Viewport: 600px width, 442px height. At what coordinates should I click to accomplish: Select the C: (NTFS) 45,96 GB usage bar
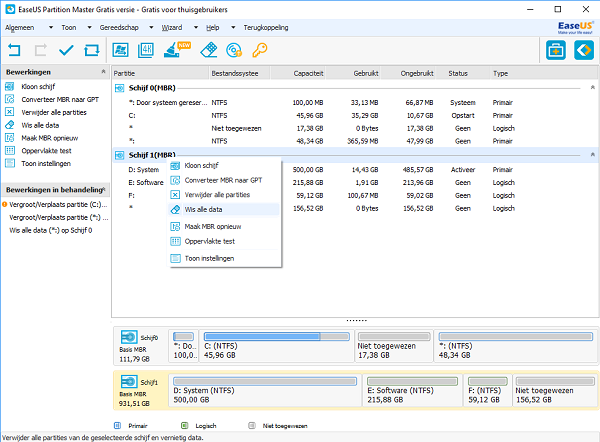(277, 337)
